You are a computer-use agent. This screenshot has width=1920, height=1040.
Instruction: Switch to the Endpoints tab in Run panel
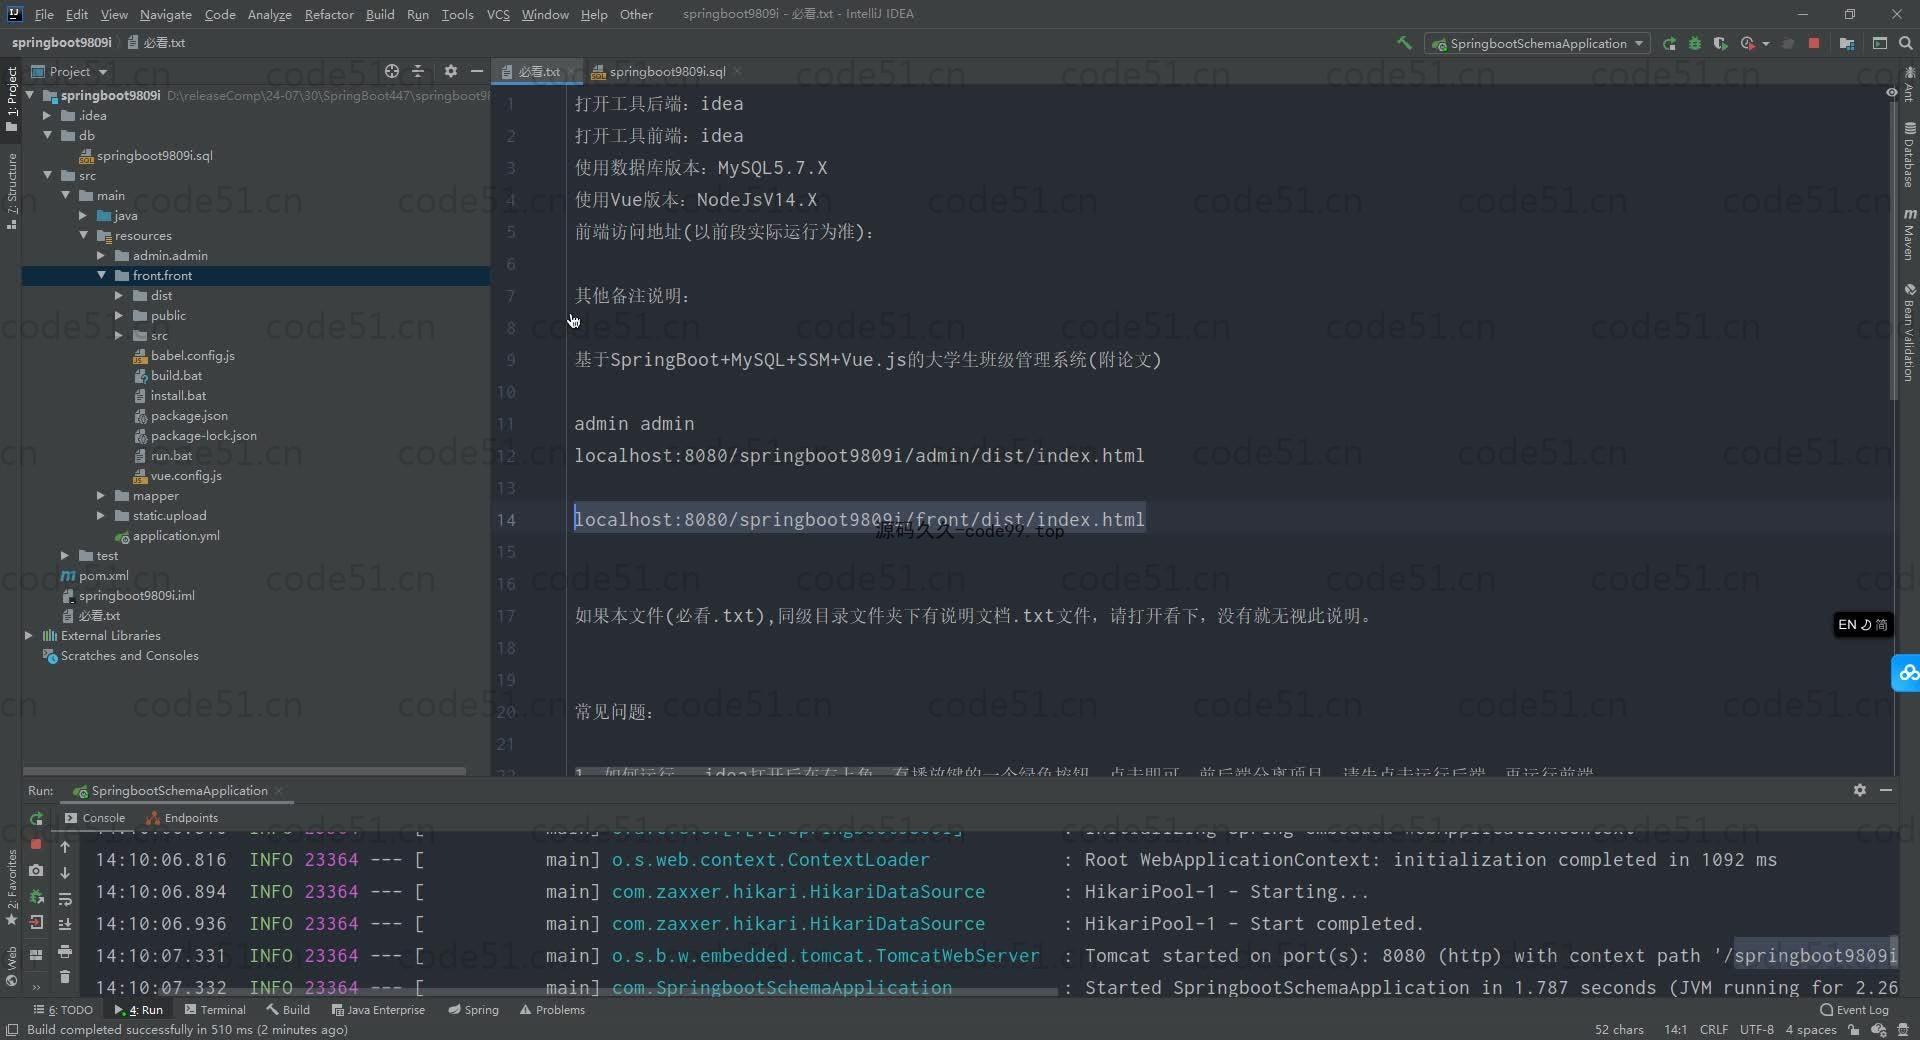[181, 818]
